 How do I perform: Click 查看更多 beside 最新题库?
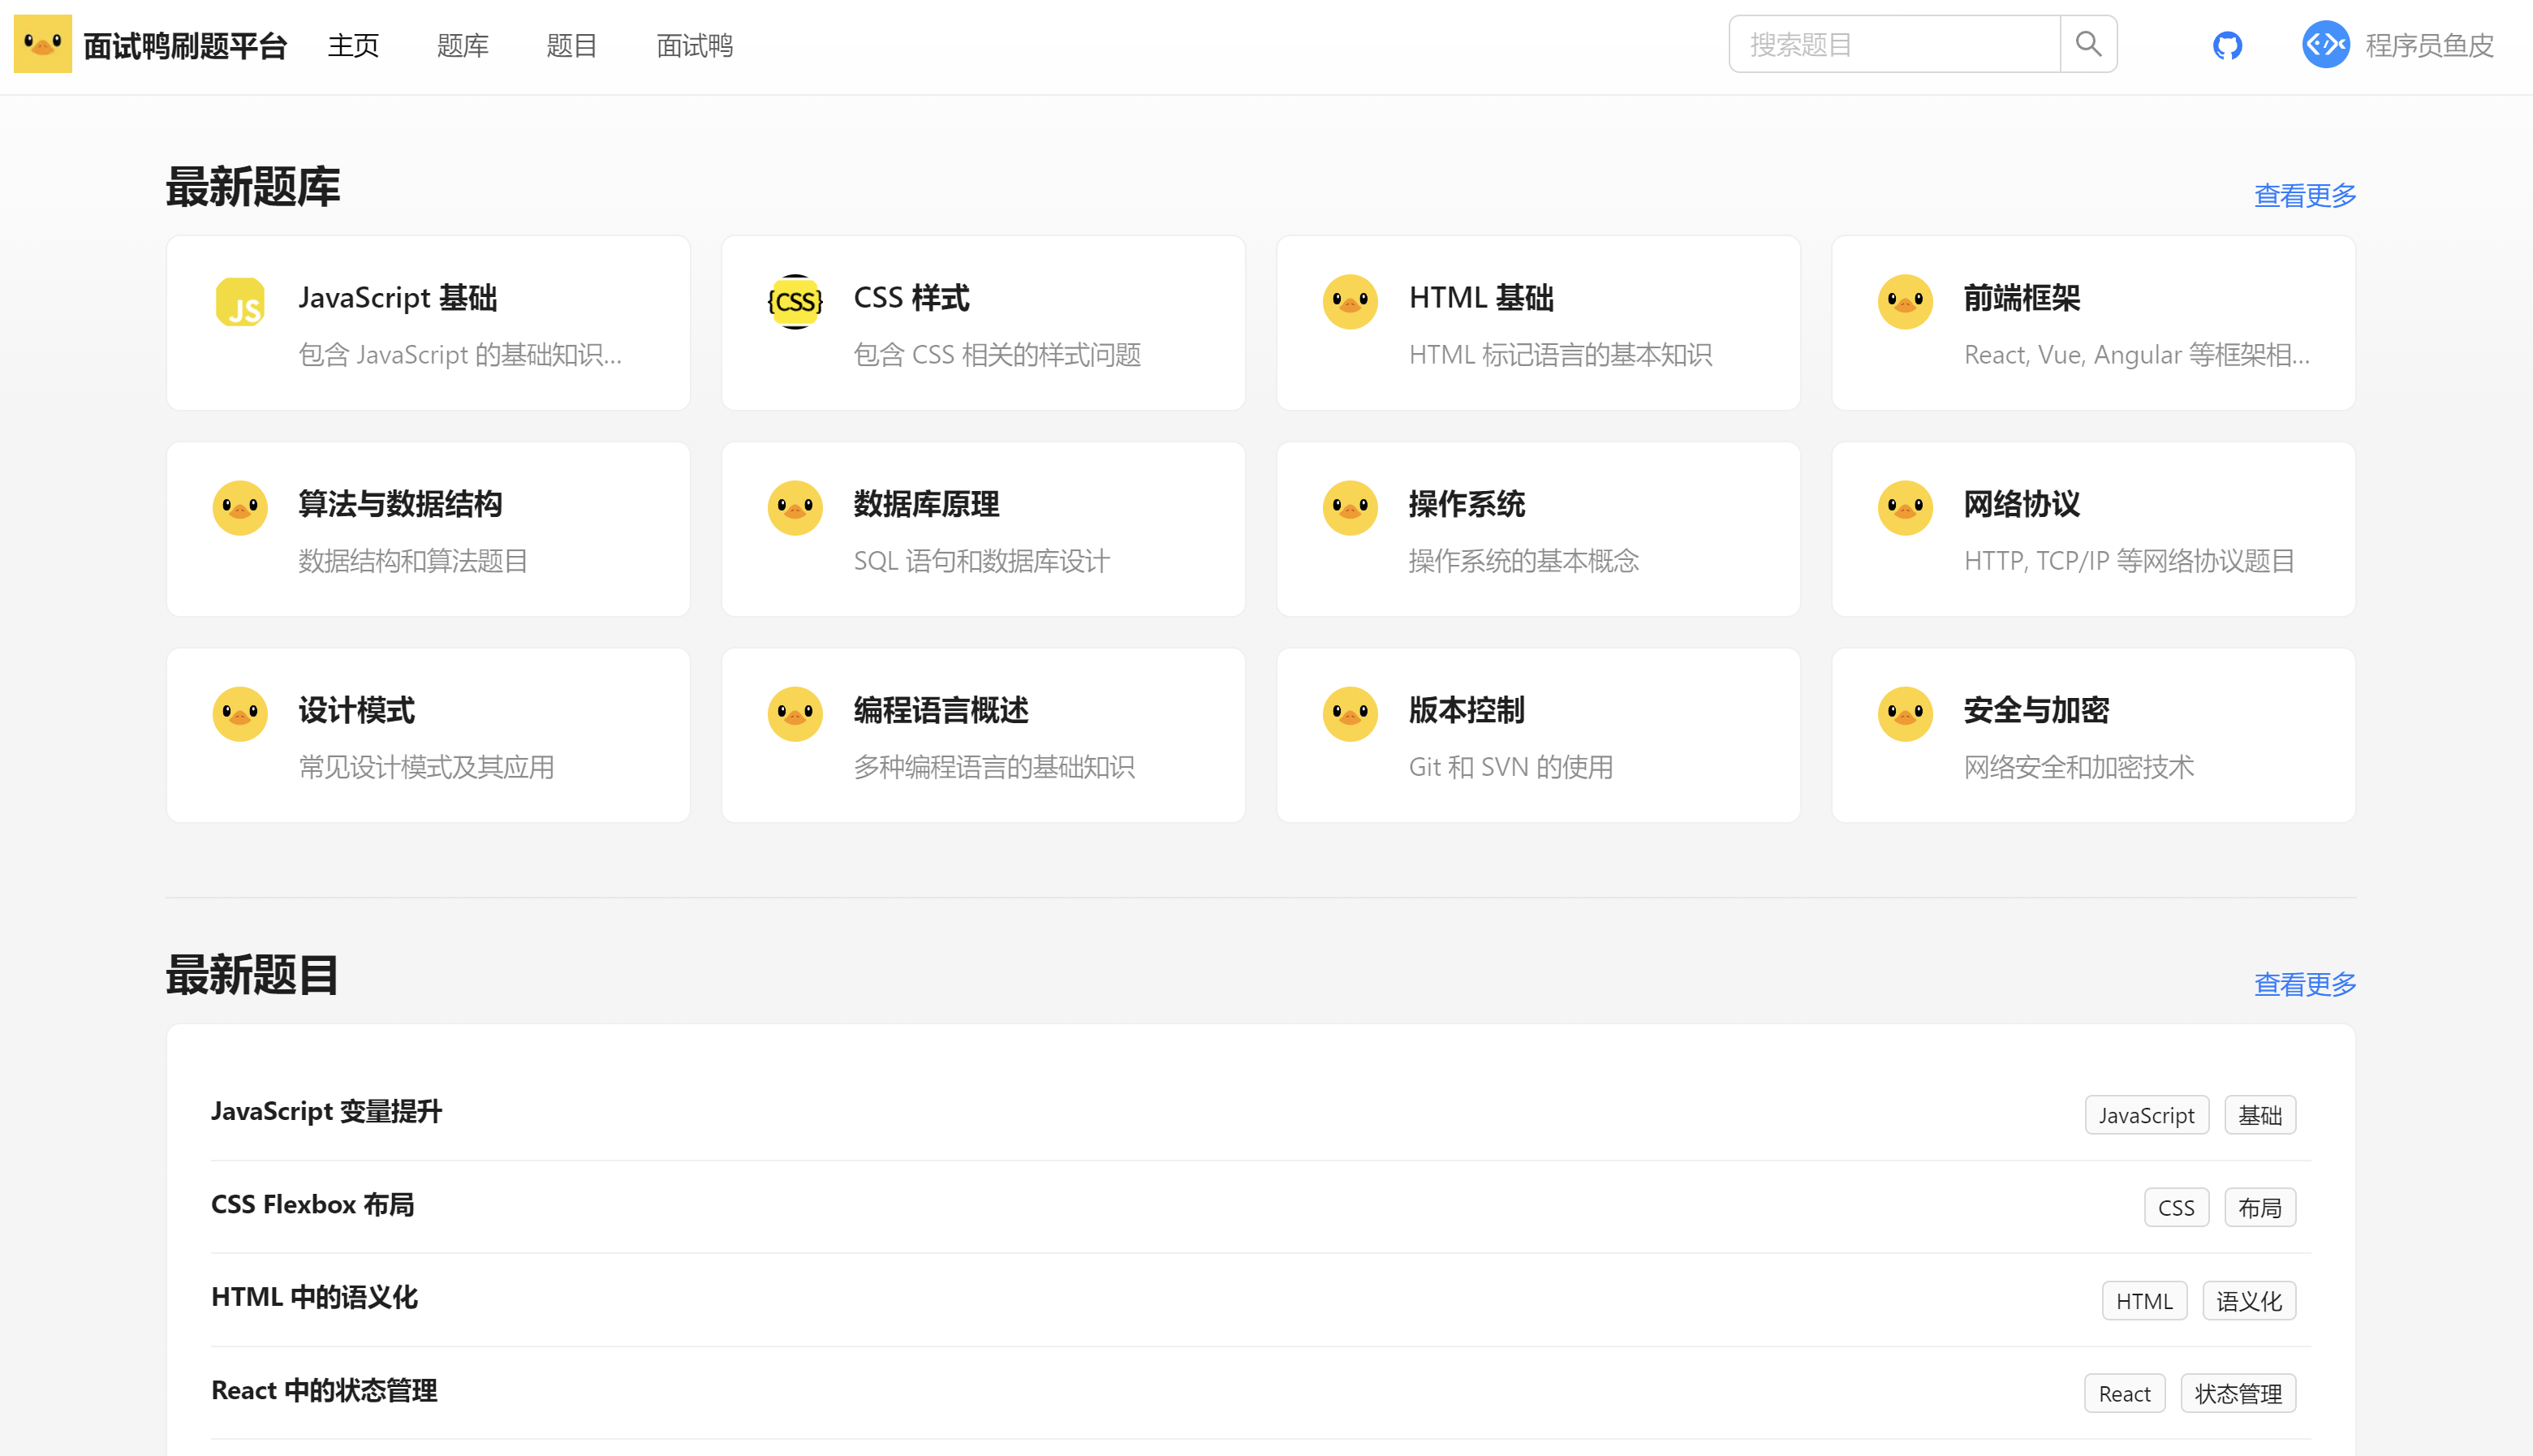[2304, 195]
